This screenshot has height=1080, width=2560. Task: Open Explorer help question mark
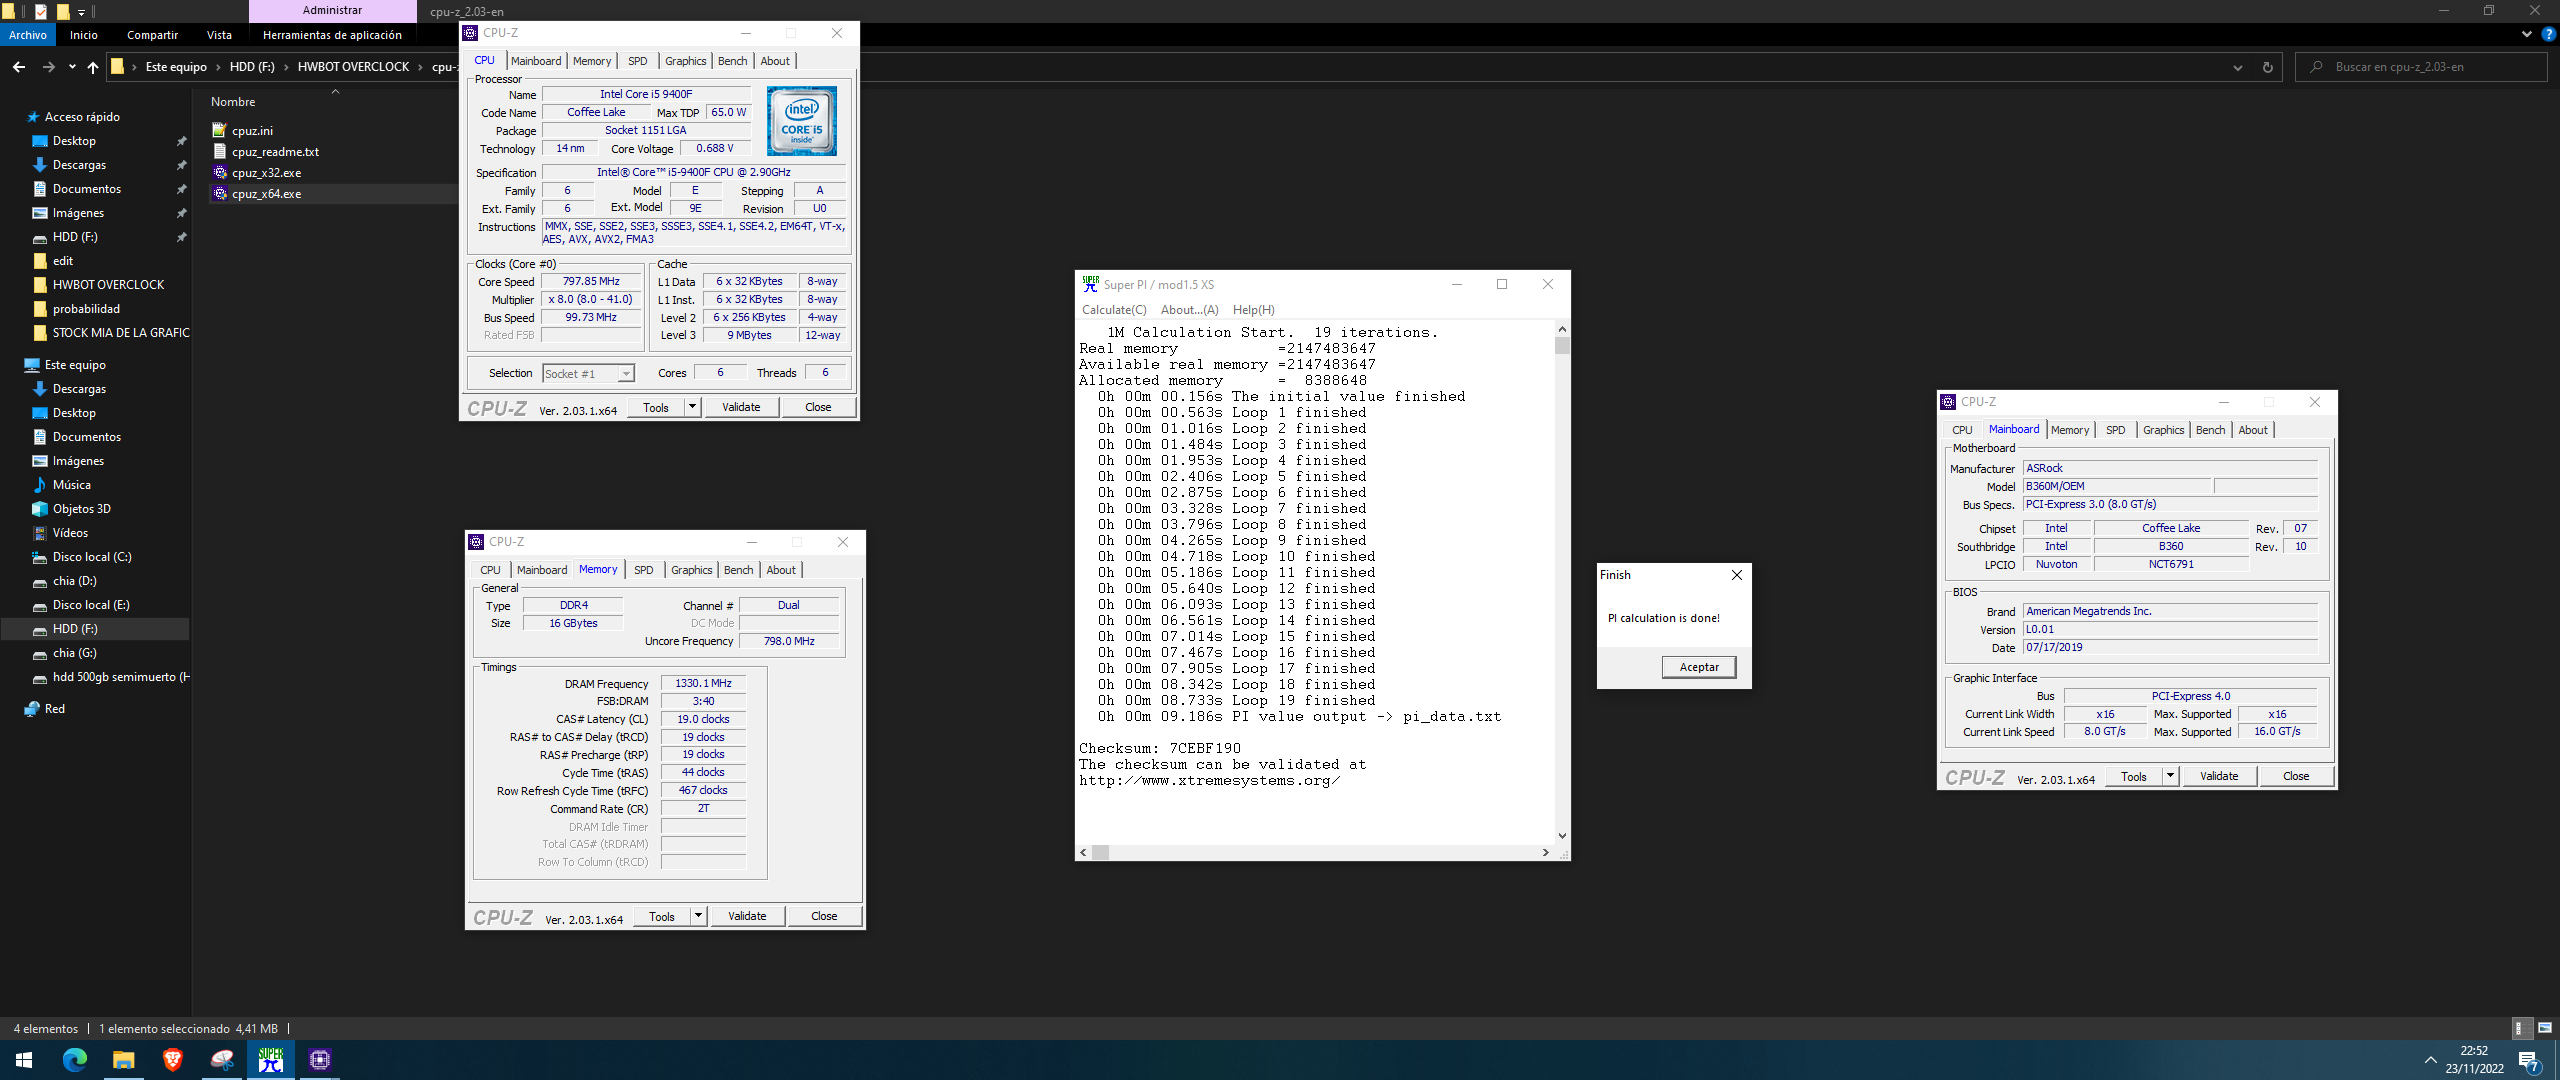(2549, 35)
